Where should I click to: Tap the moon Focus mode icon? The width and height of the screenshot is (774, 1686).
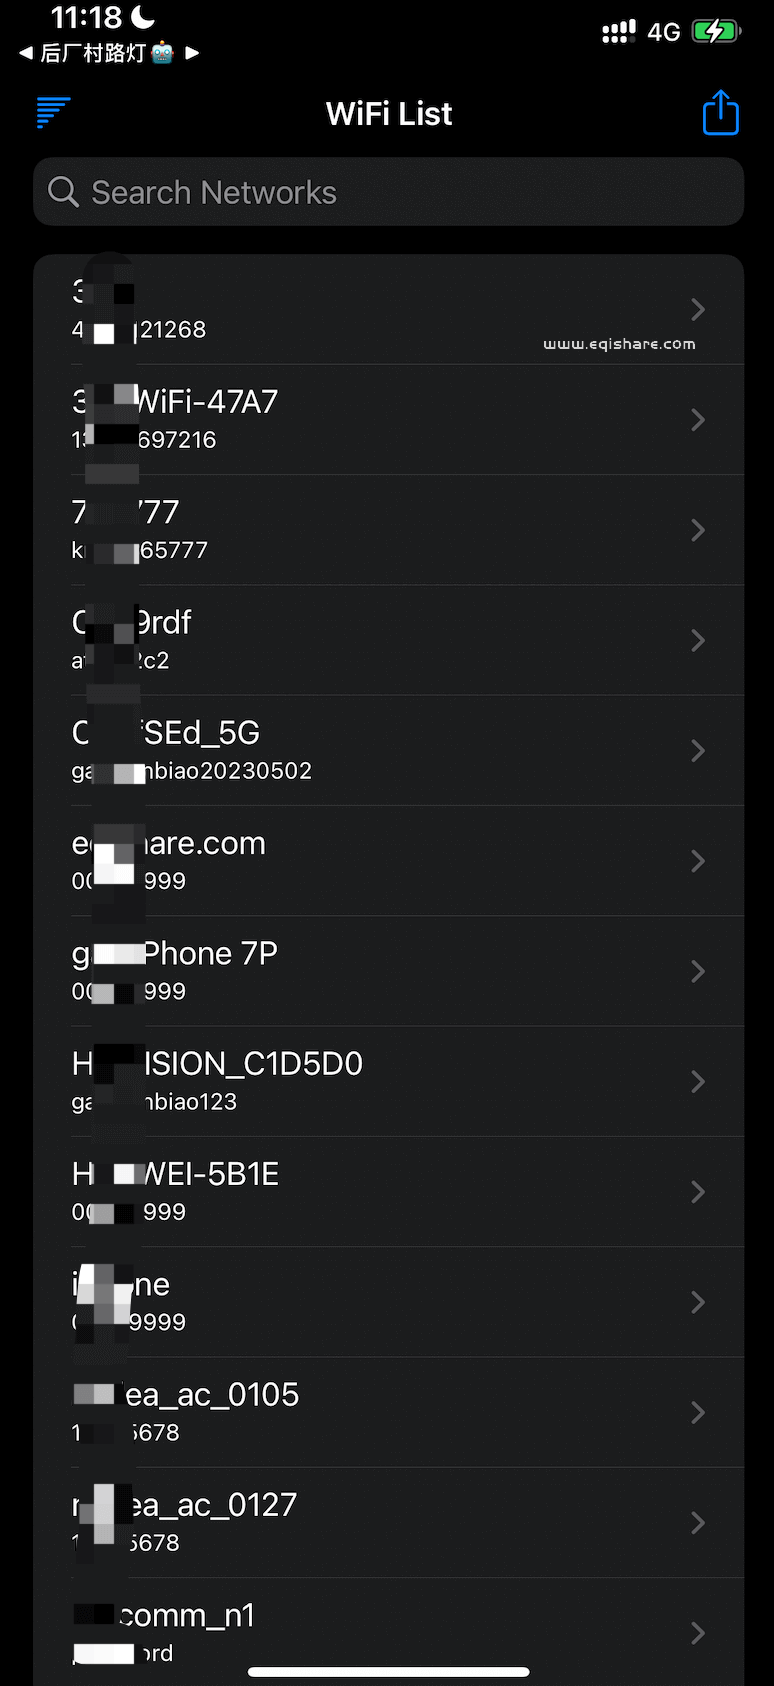[143, 17]
